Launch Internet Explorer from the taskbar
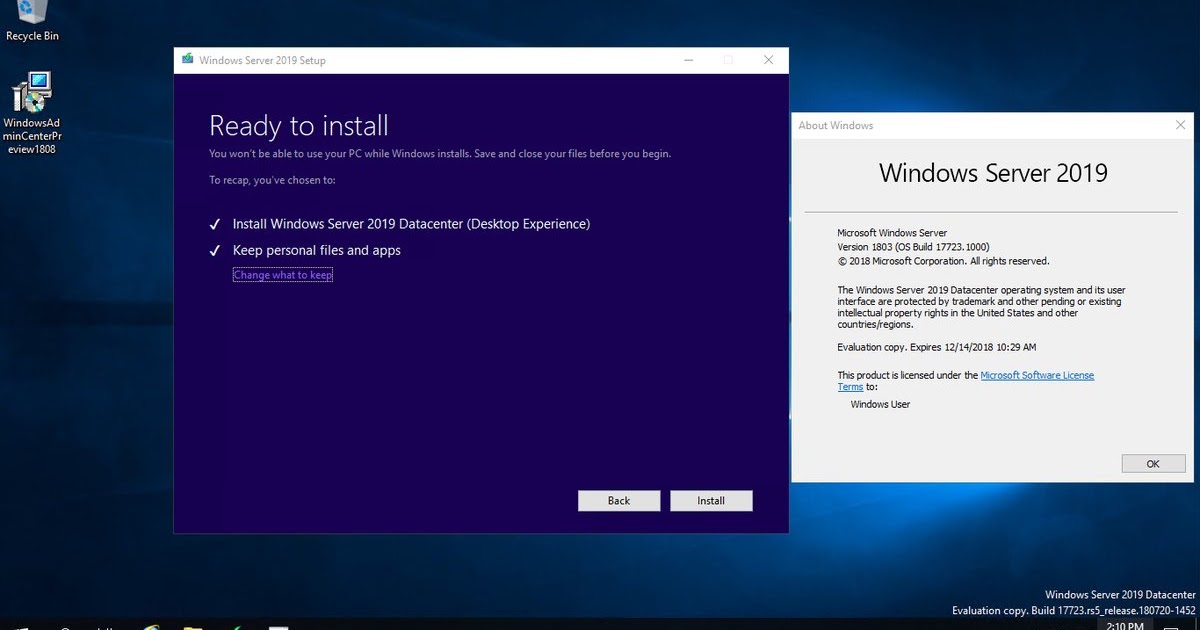Viewport: 1200px width, 630px height. tap(150, 626)
